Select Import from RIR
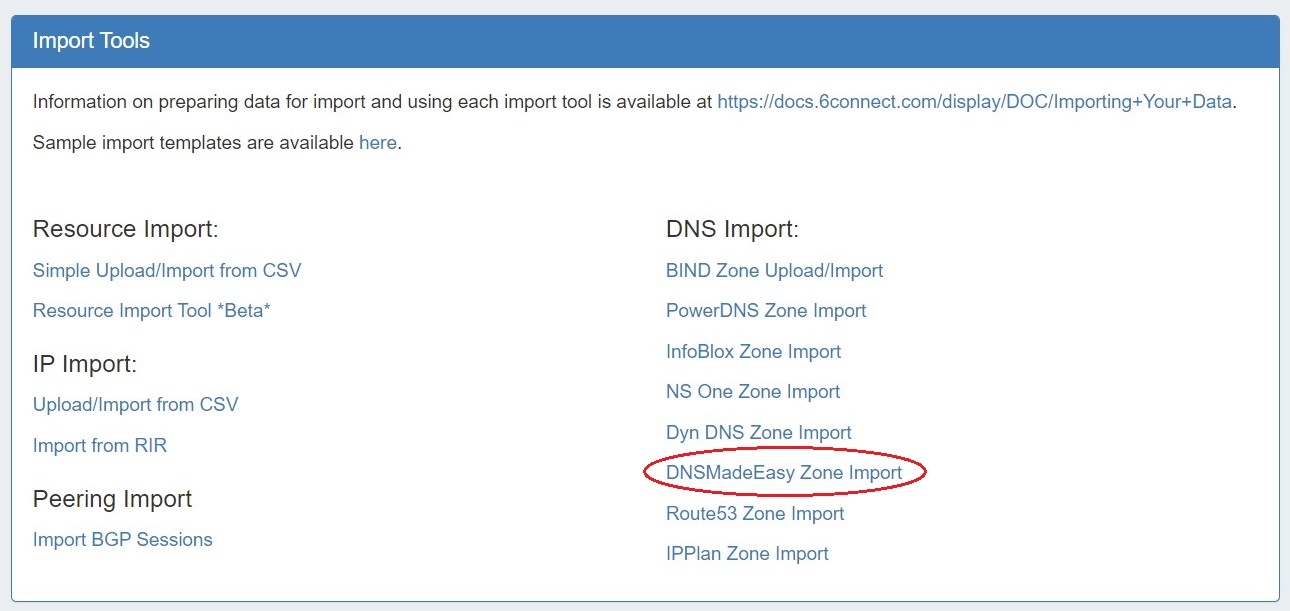Screen dimensions: 1290x611 click(100, 445)
